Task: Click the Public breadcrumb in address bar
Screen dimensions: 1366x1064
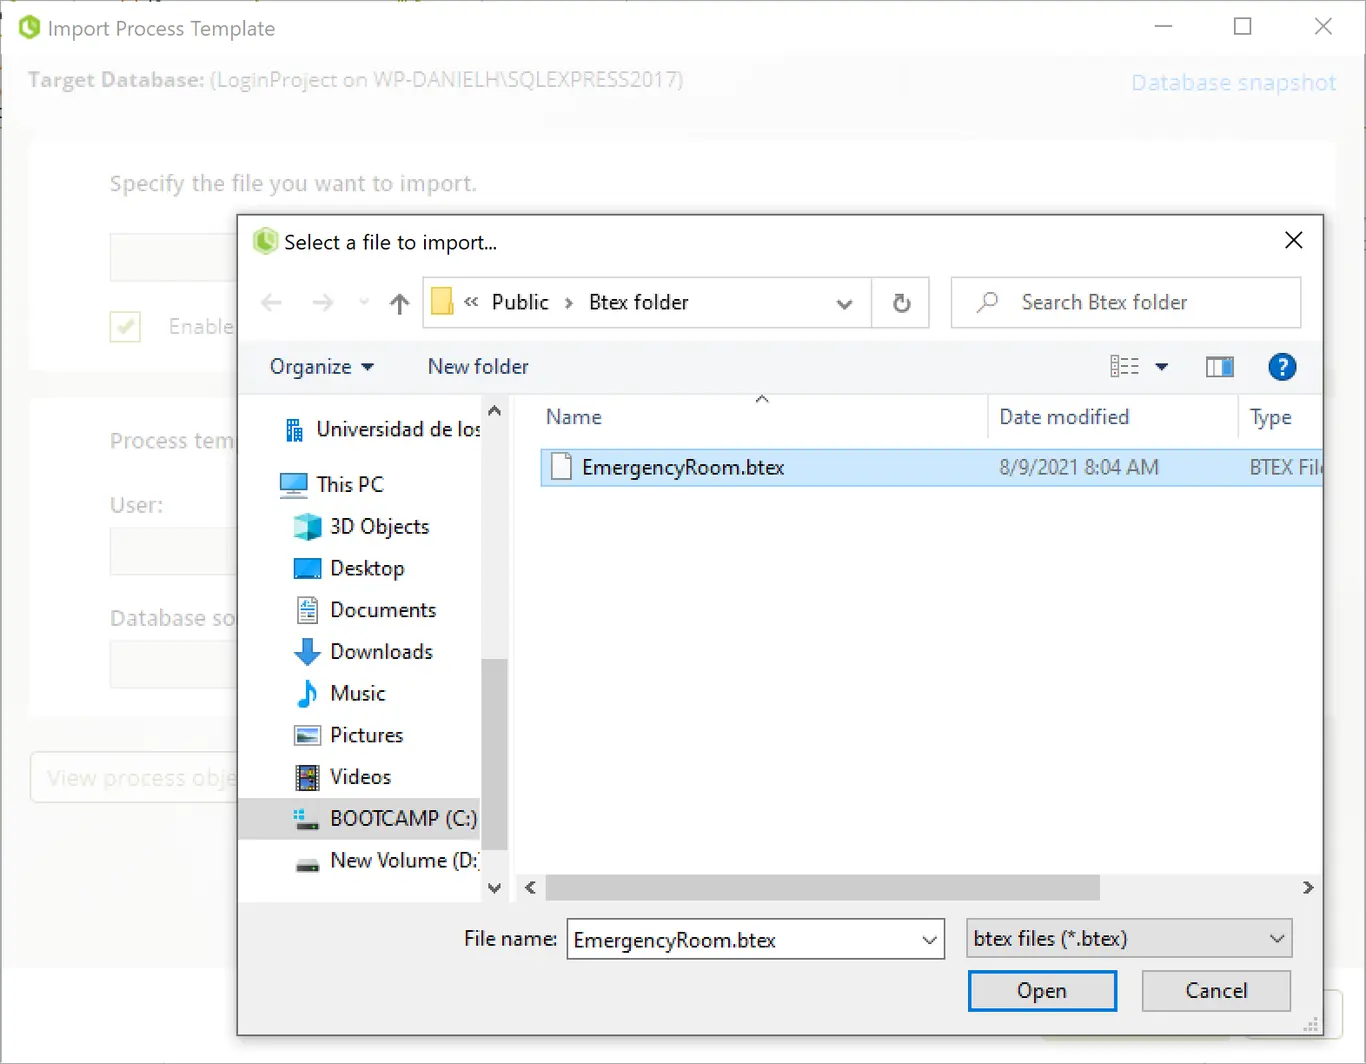Action: 520,303
